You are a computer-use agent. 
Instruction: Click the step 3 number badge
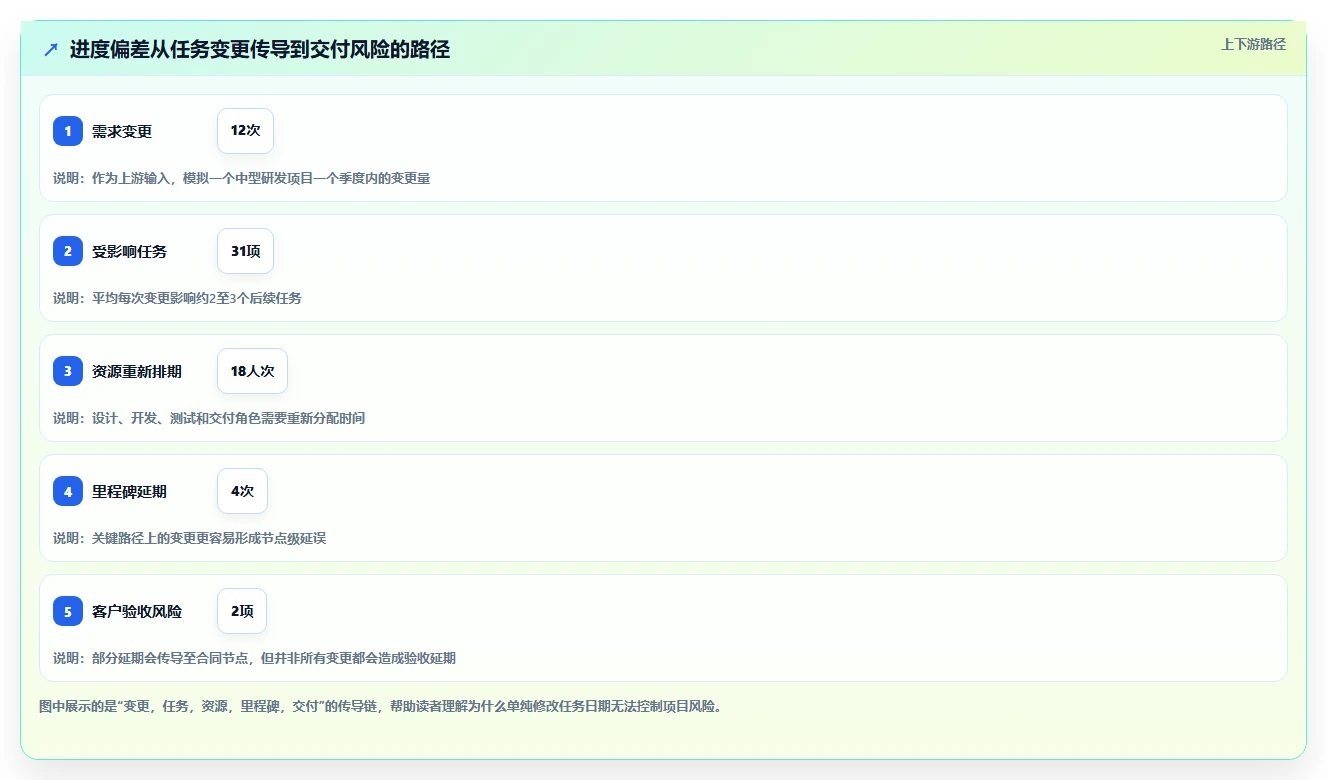click(x=68, y=371)
